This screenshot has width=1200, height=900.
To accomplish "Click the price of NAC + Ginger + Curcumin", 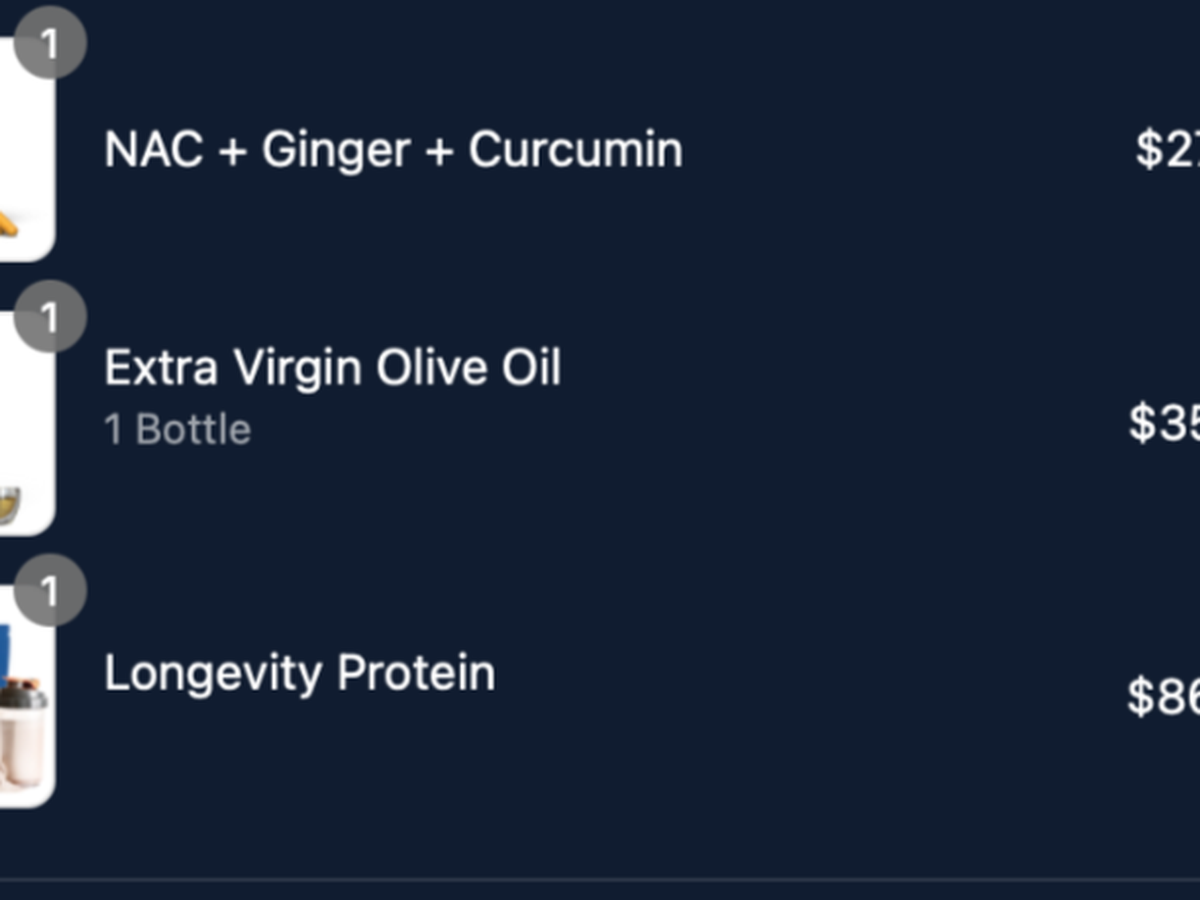I will [x=1167, y=150].
